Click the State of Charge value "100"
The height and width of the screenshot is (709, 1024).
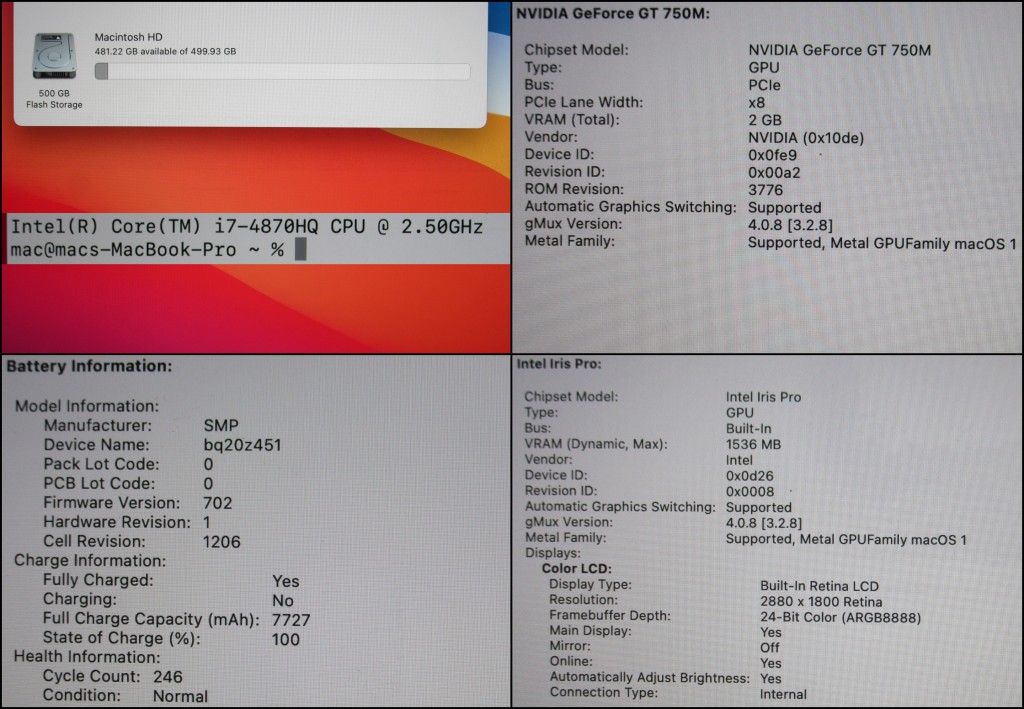pos(285,640)
